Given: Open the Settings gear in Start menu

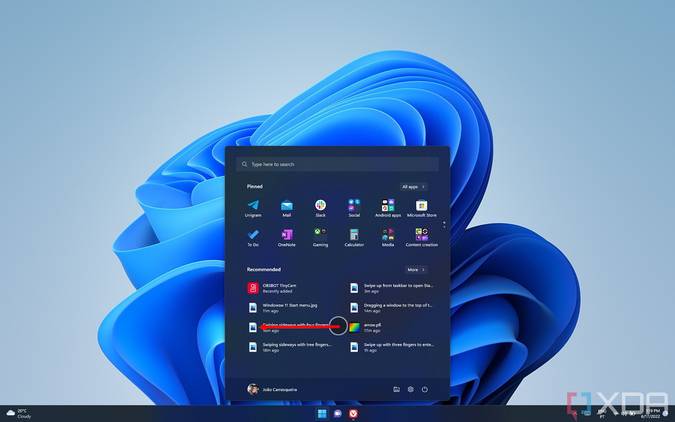Looking at the screenshot, I should coord(411,389).
